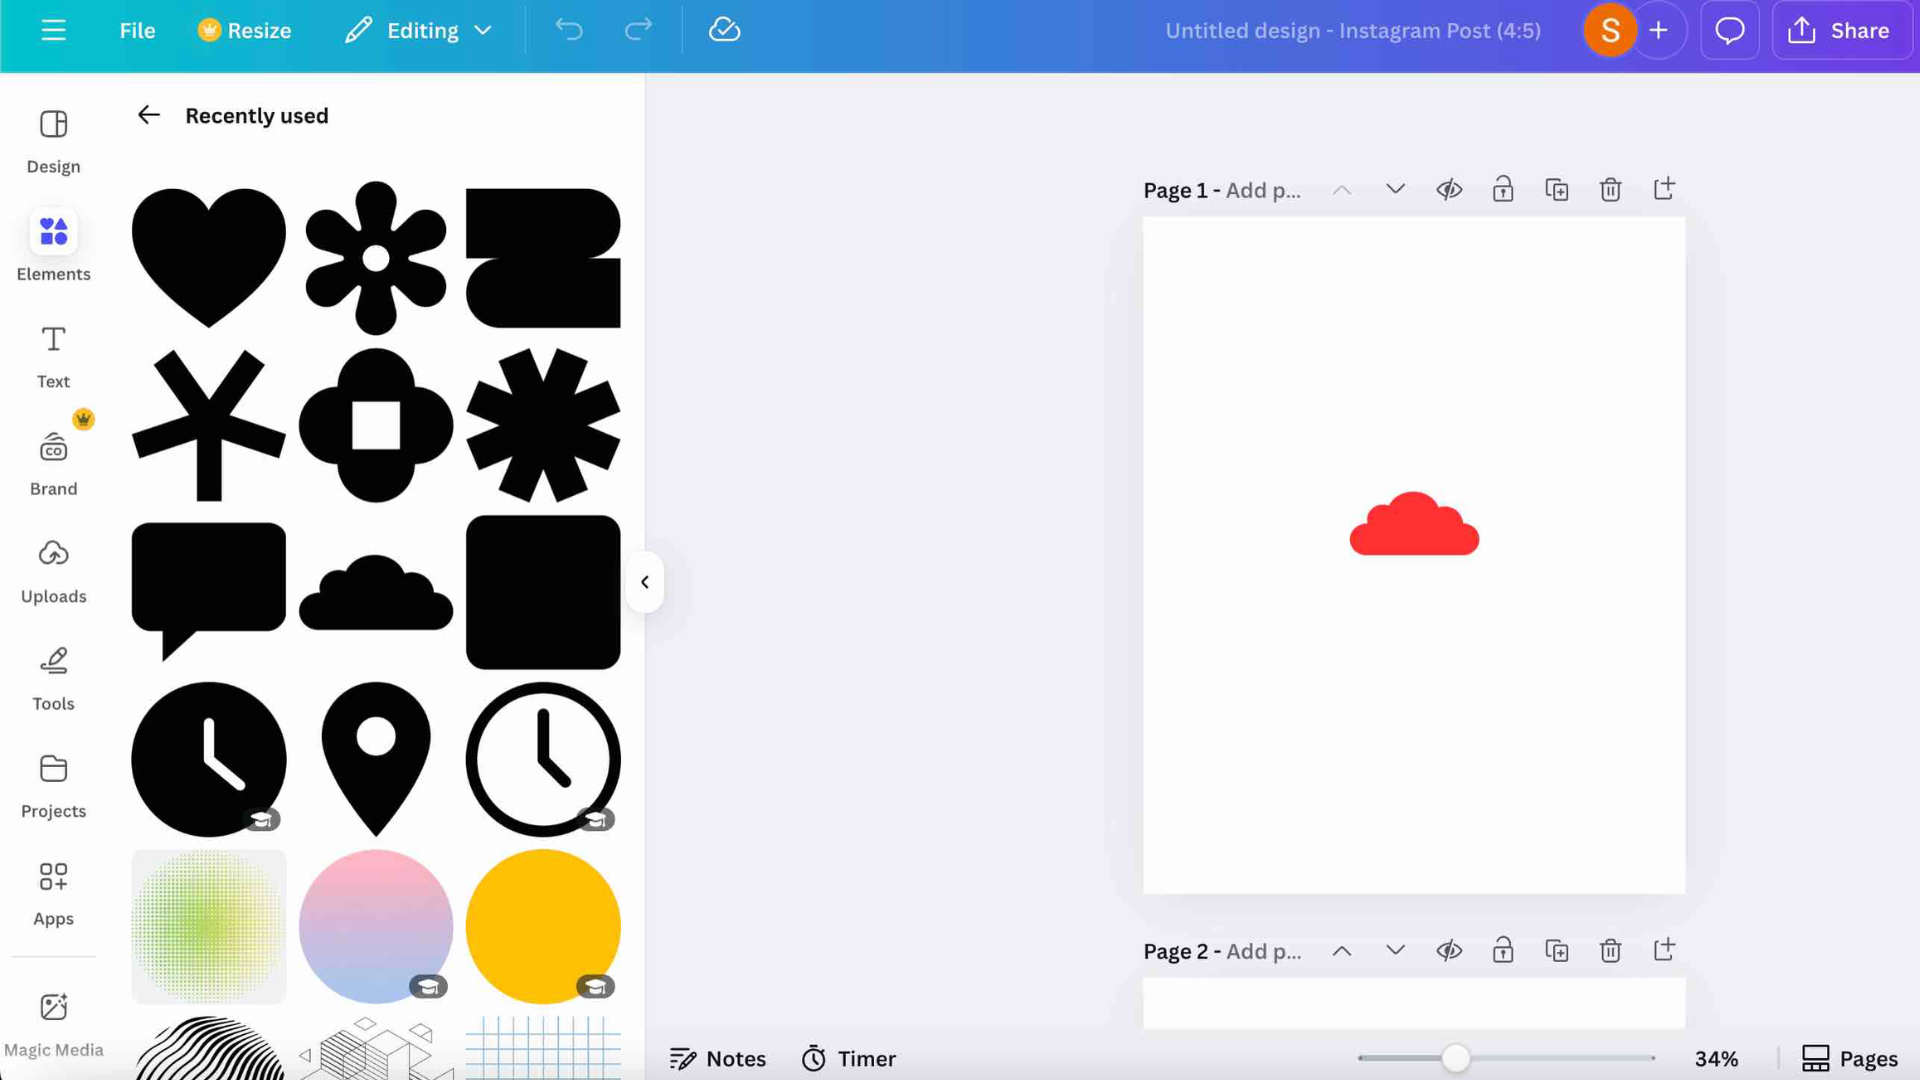Collapse Page 1 with the up arrow
The width and height of the screenshot is (1920, 1080).
(1341, 189)
